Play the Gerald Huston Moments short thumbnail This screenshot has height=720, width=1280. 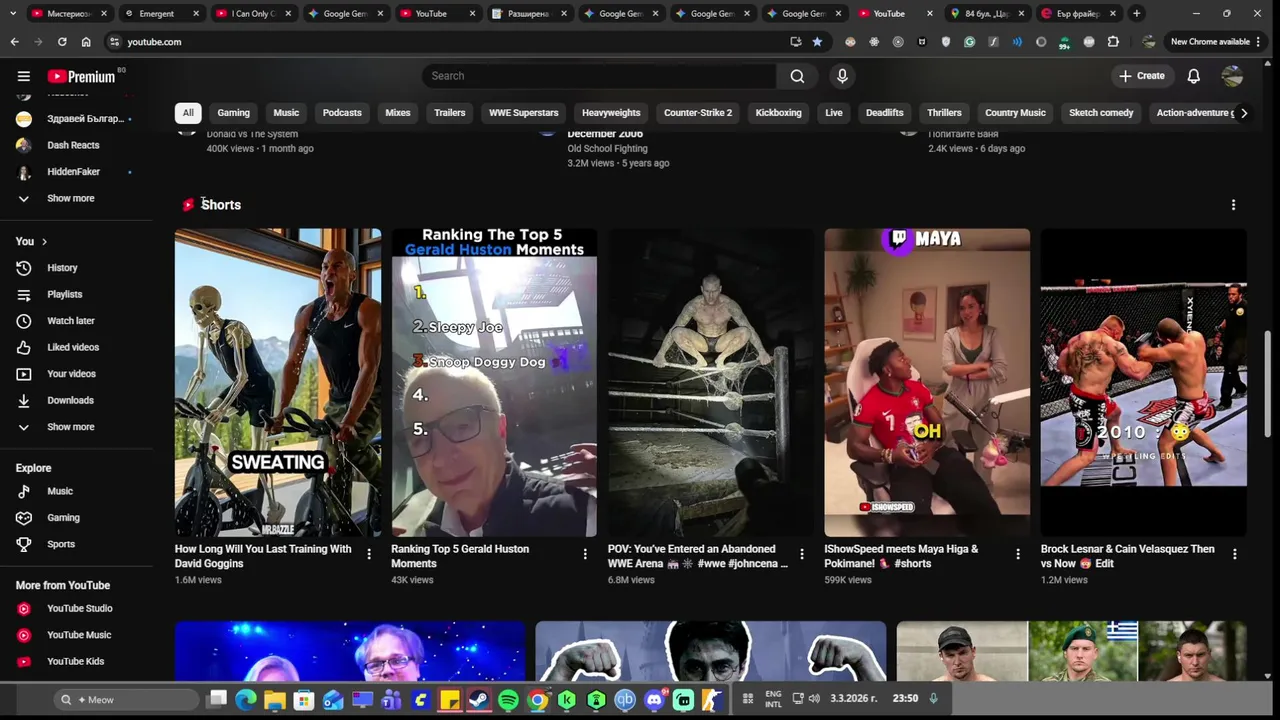pyautogui.click(x=494, y=383)
